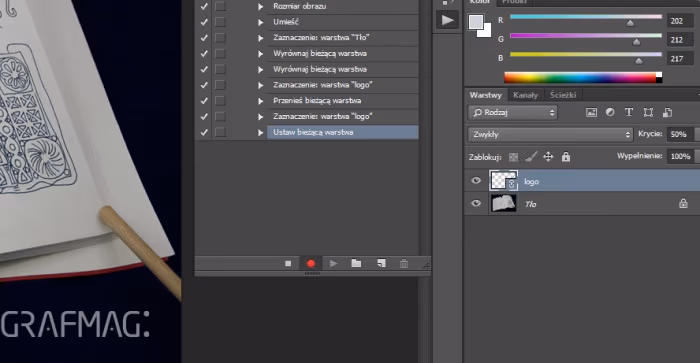The height and width of the screenshot is (363, 700).
Task: Expand the Zaznaczenie warstwa "Tło" step
Action: tap(261, 38)
